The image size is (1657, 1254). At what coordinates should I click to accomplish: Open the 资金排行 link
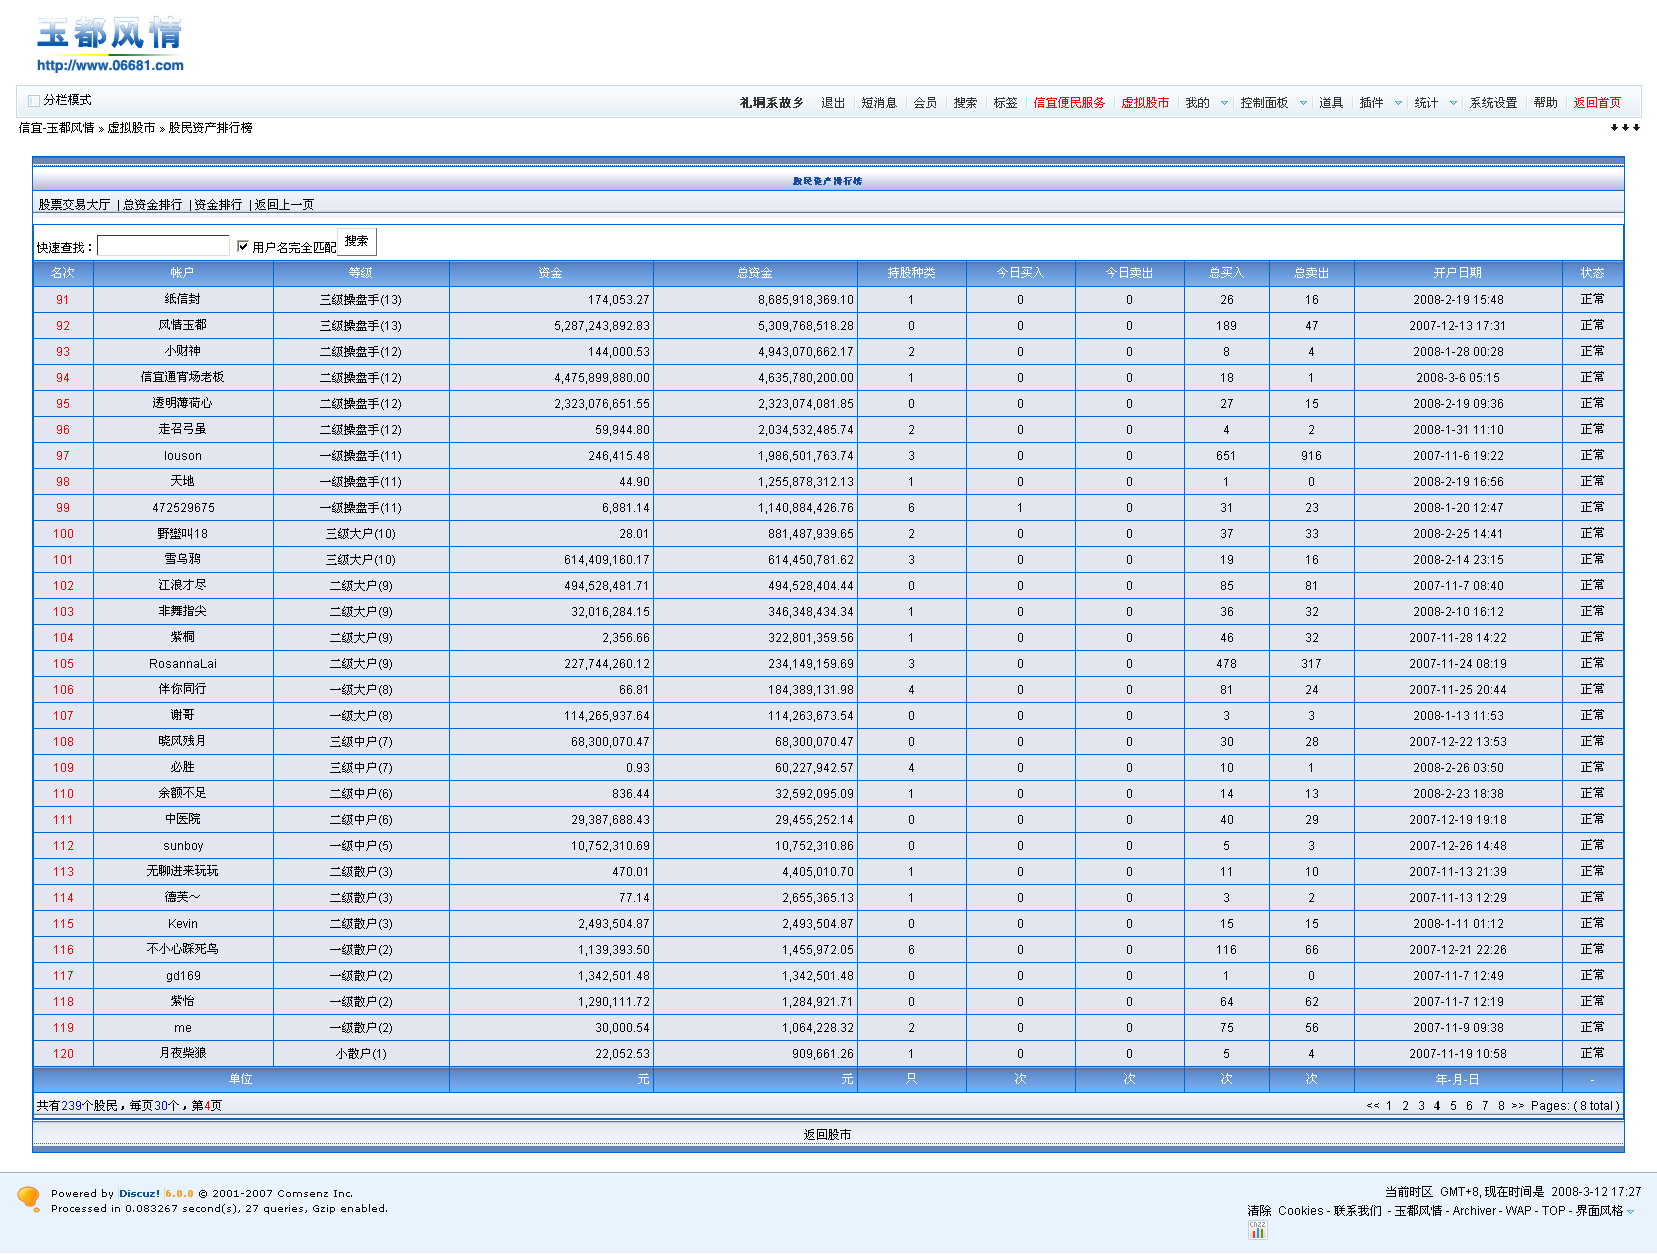coord(218,205)
